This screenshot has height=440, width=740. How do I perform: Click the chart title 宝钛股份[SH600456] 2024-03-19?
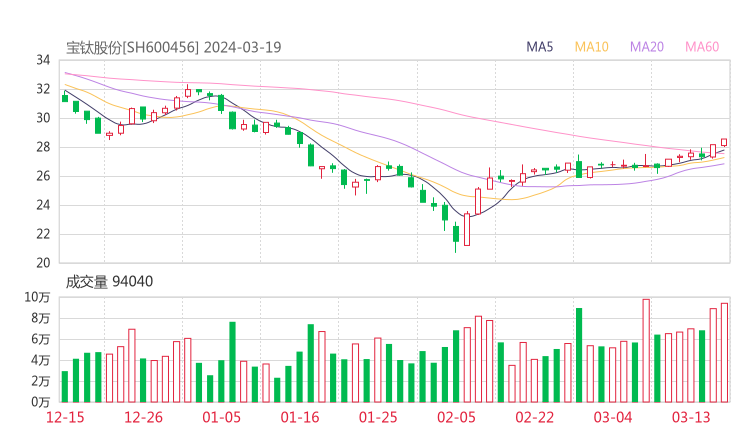pos(173,47)
